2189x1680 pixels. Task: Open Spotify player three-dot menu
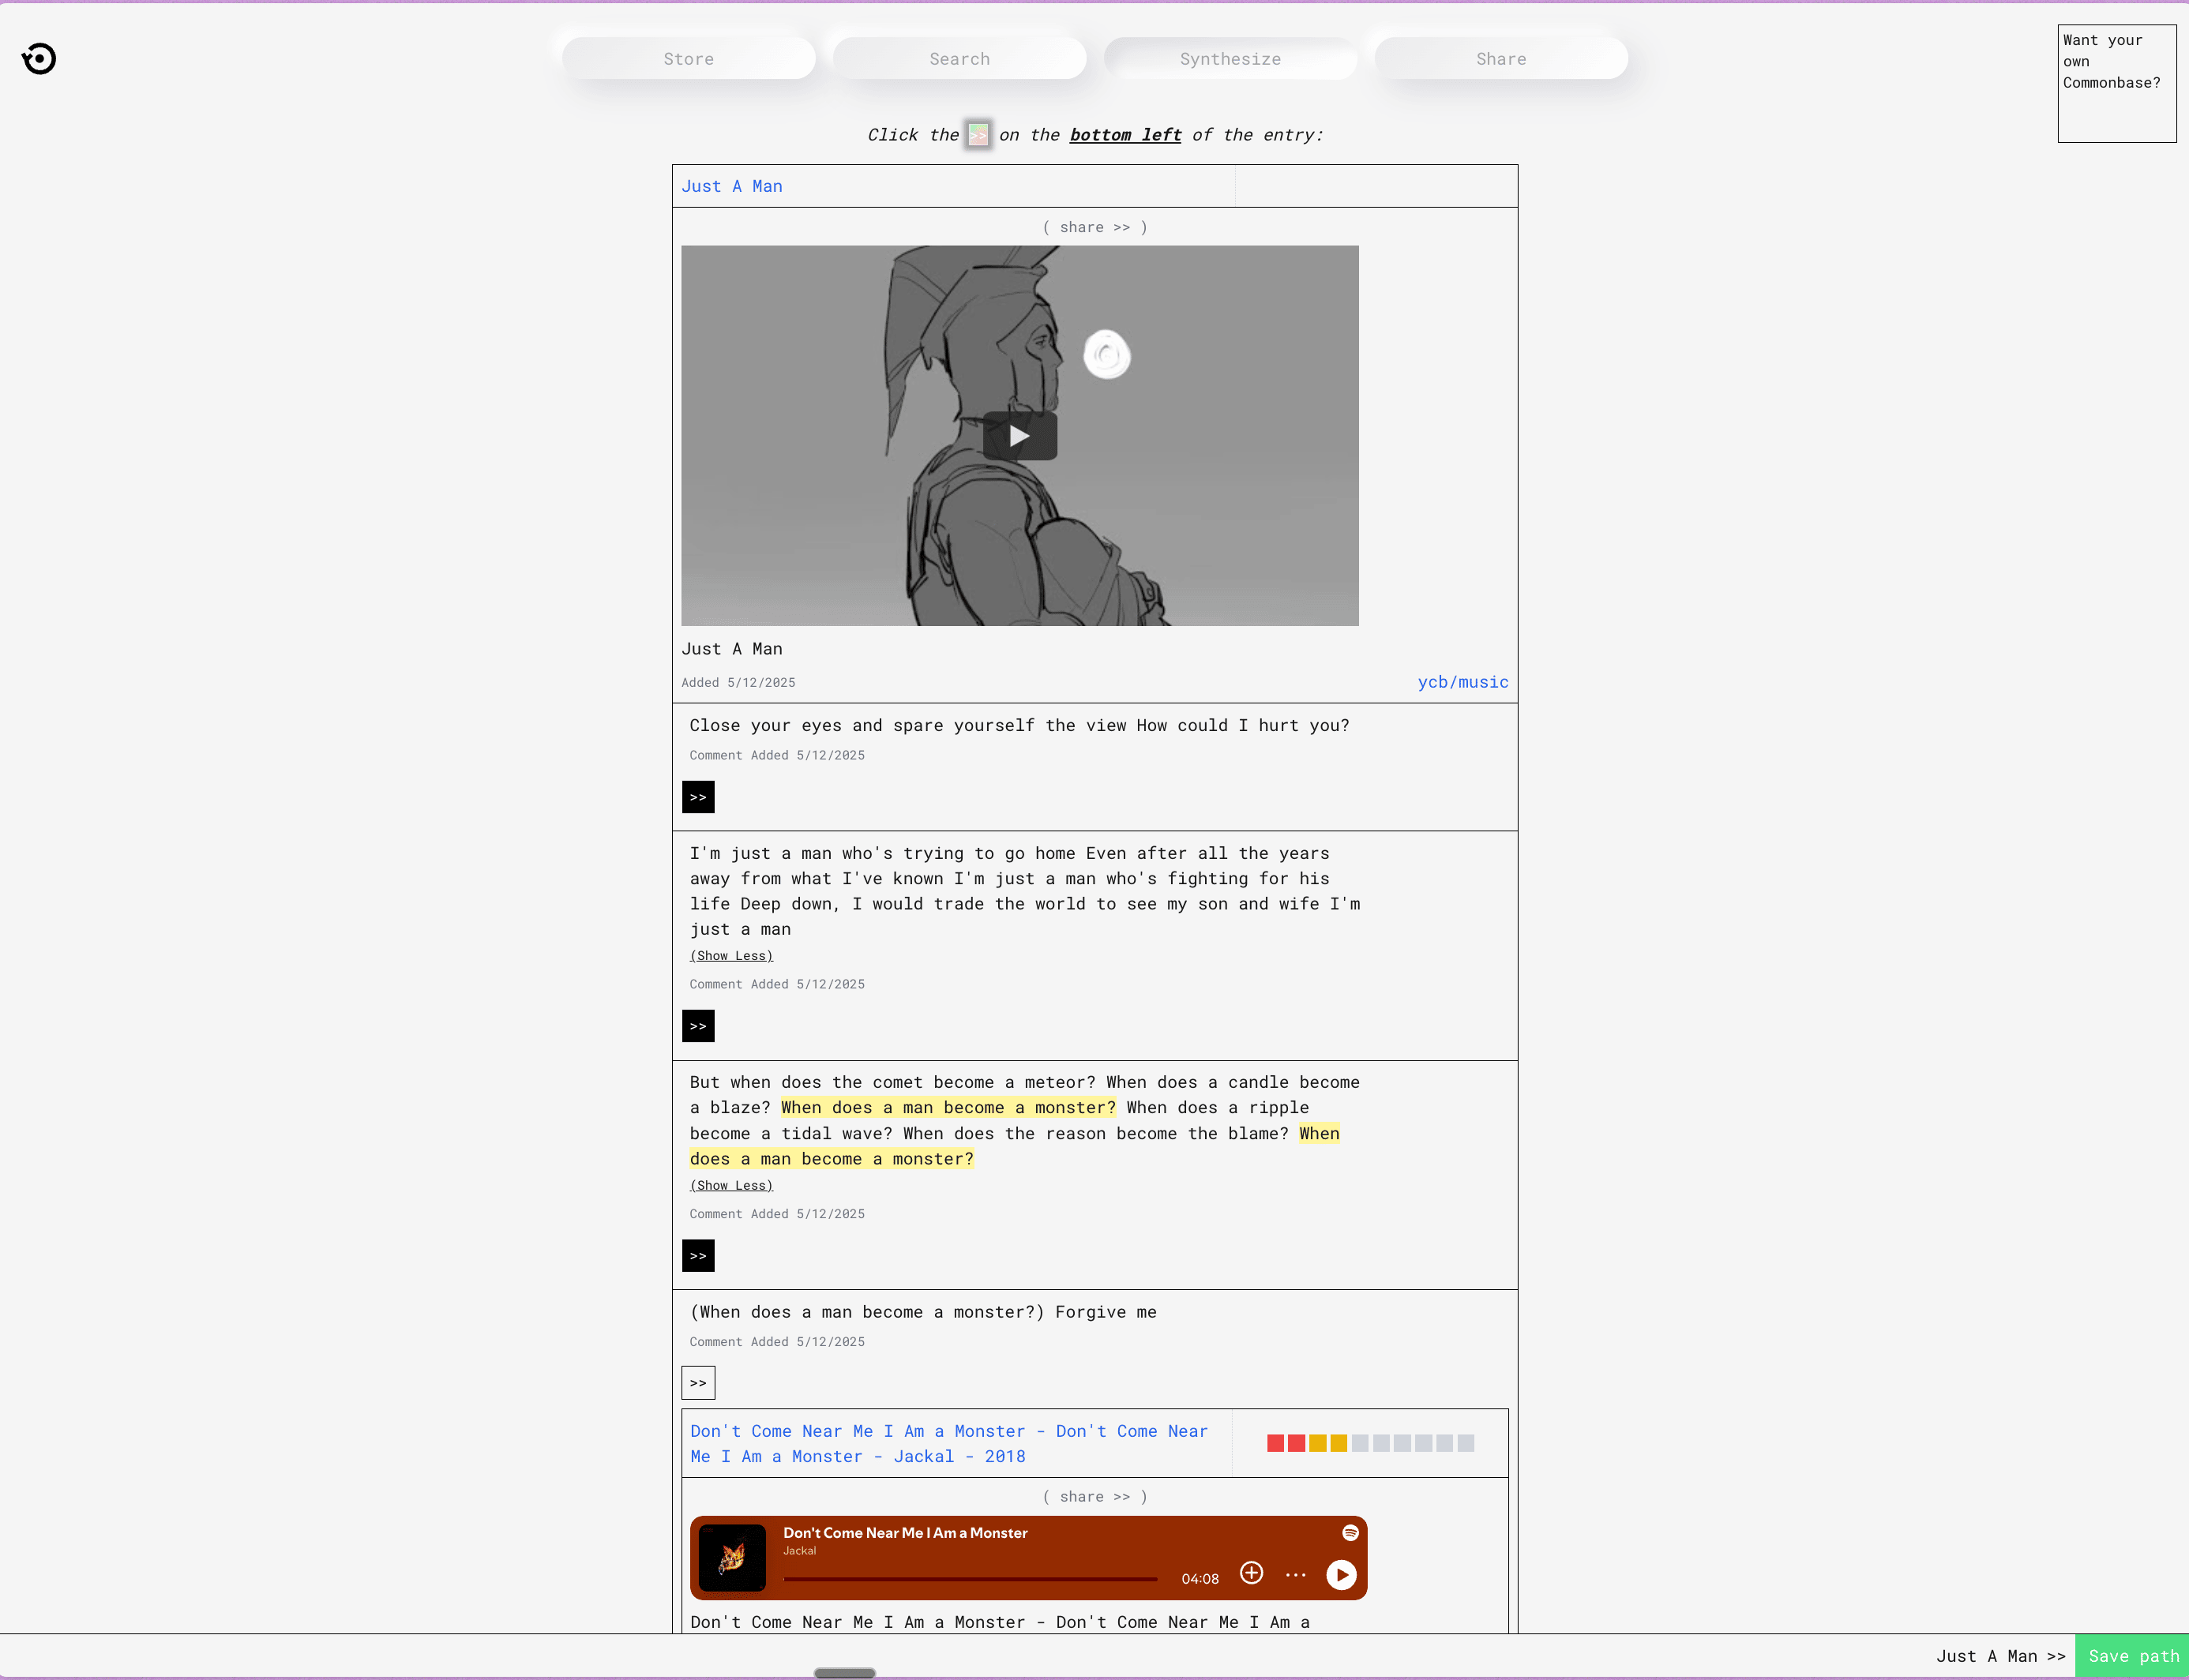tap(1296, 1575)
